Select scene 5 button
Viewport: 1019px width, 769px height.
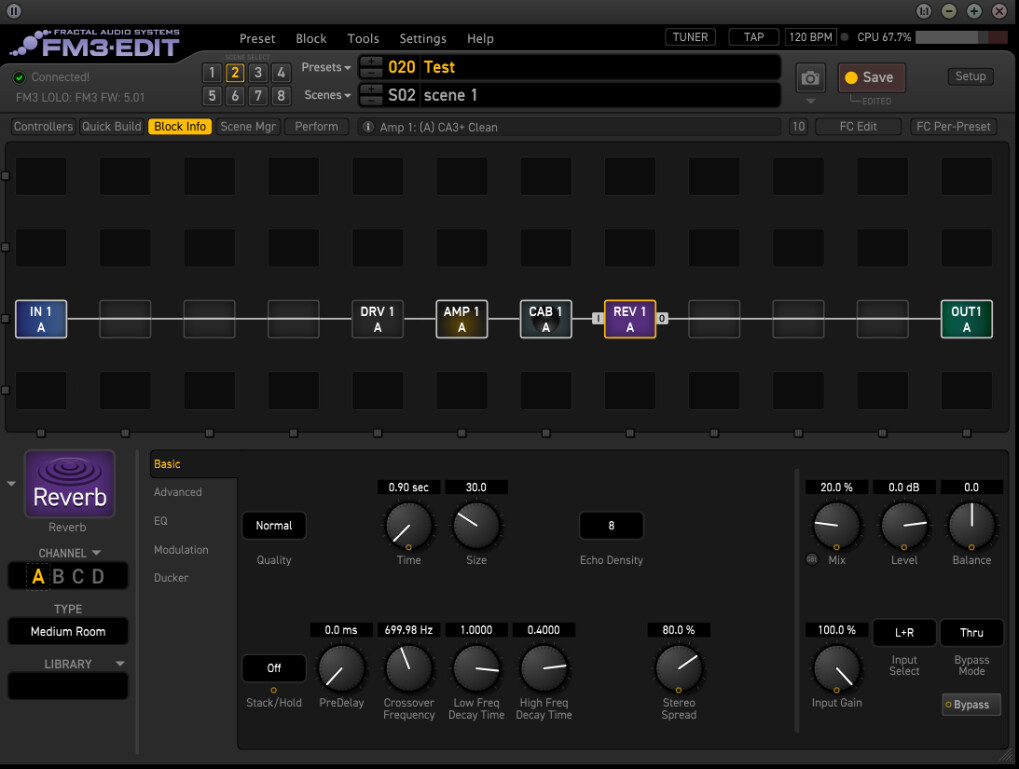(x=212, y=96)
